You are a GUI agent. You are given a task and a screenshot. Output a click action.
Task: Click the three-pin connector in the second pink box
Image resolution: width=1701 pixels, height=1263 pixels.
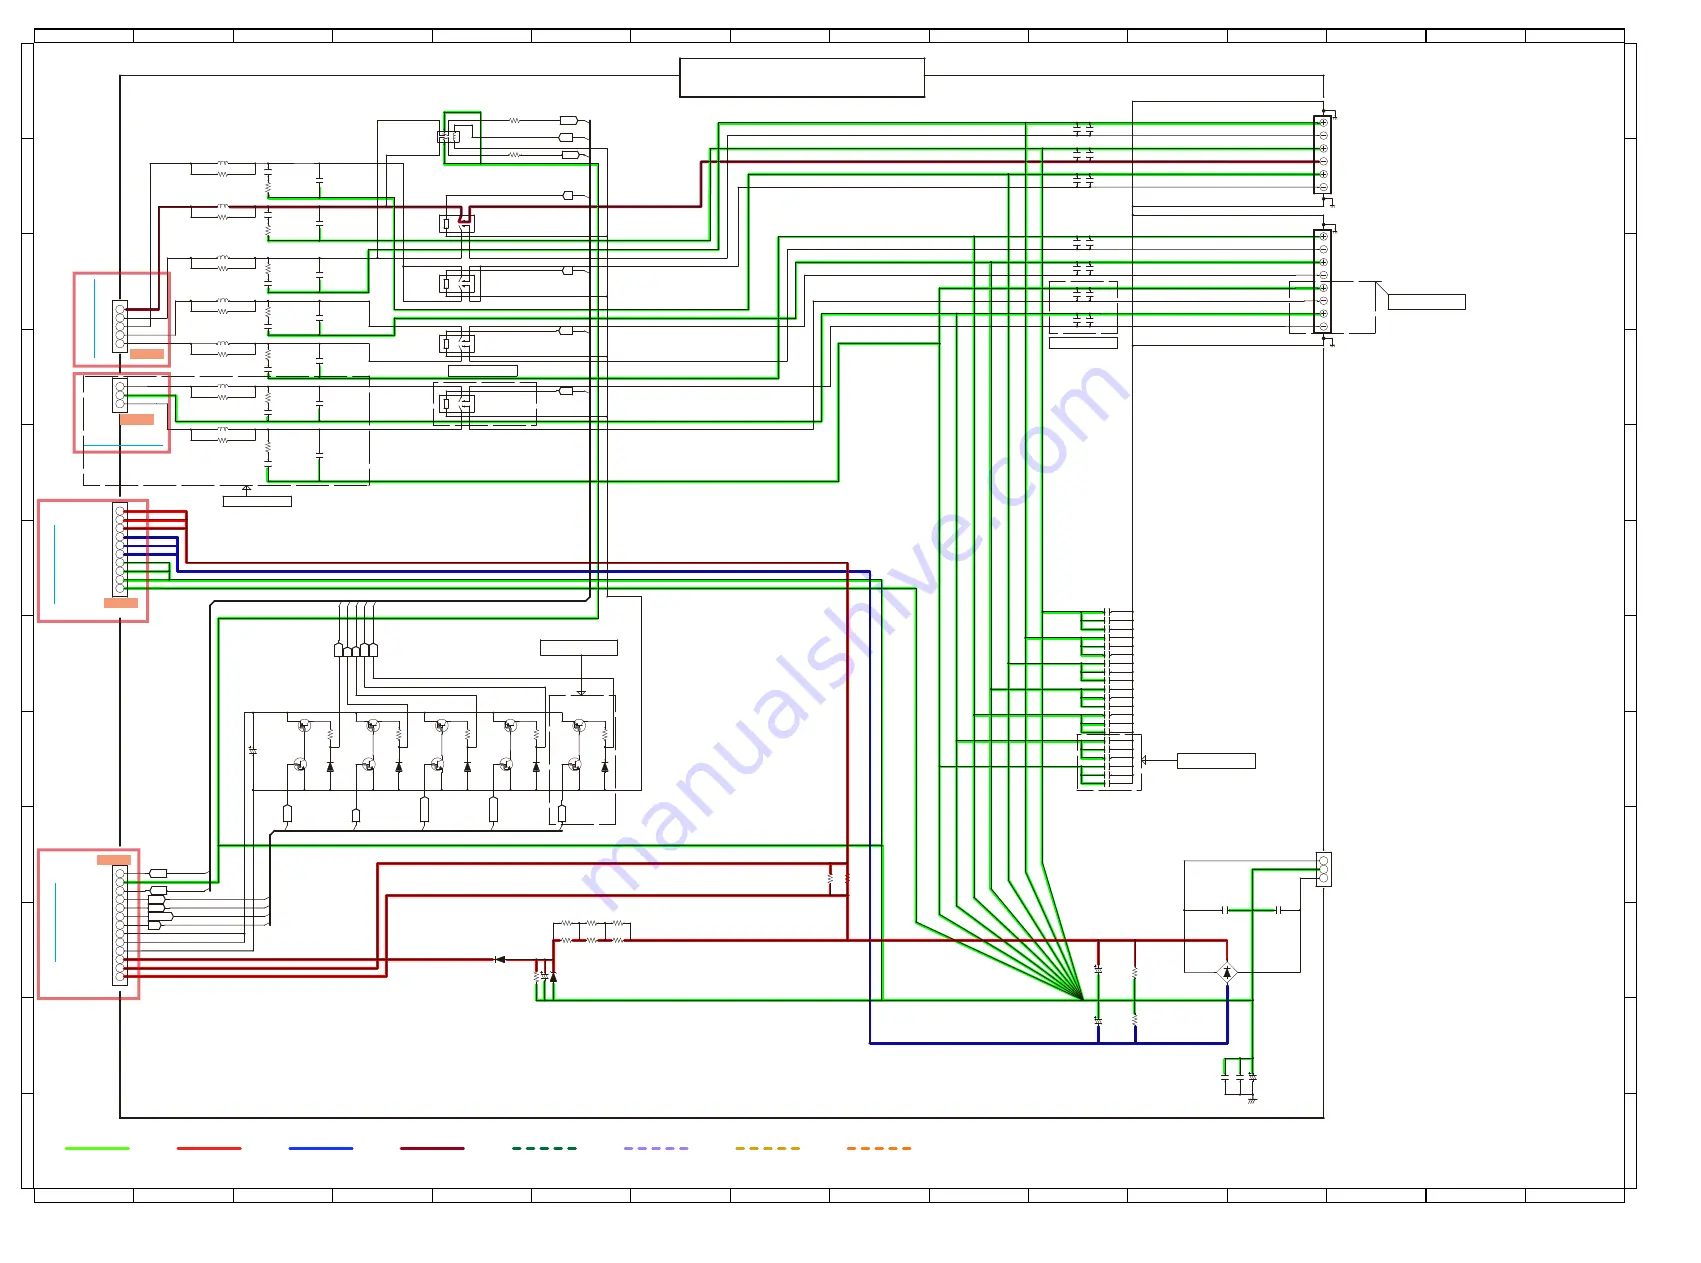click(x=120, y=395)
